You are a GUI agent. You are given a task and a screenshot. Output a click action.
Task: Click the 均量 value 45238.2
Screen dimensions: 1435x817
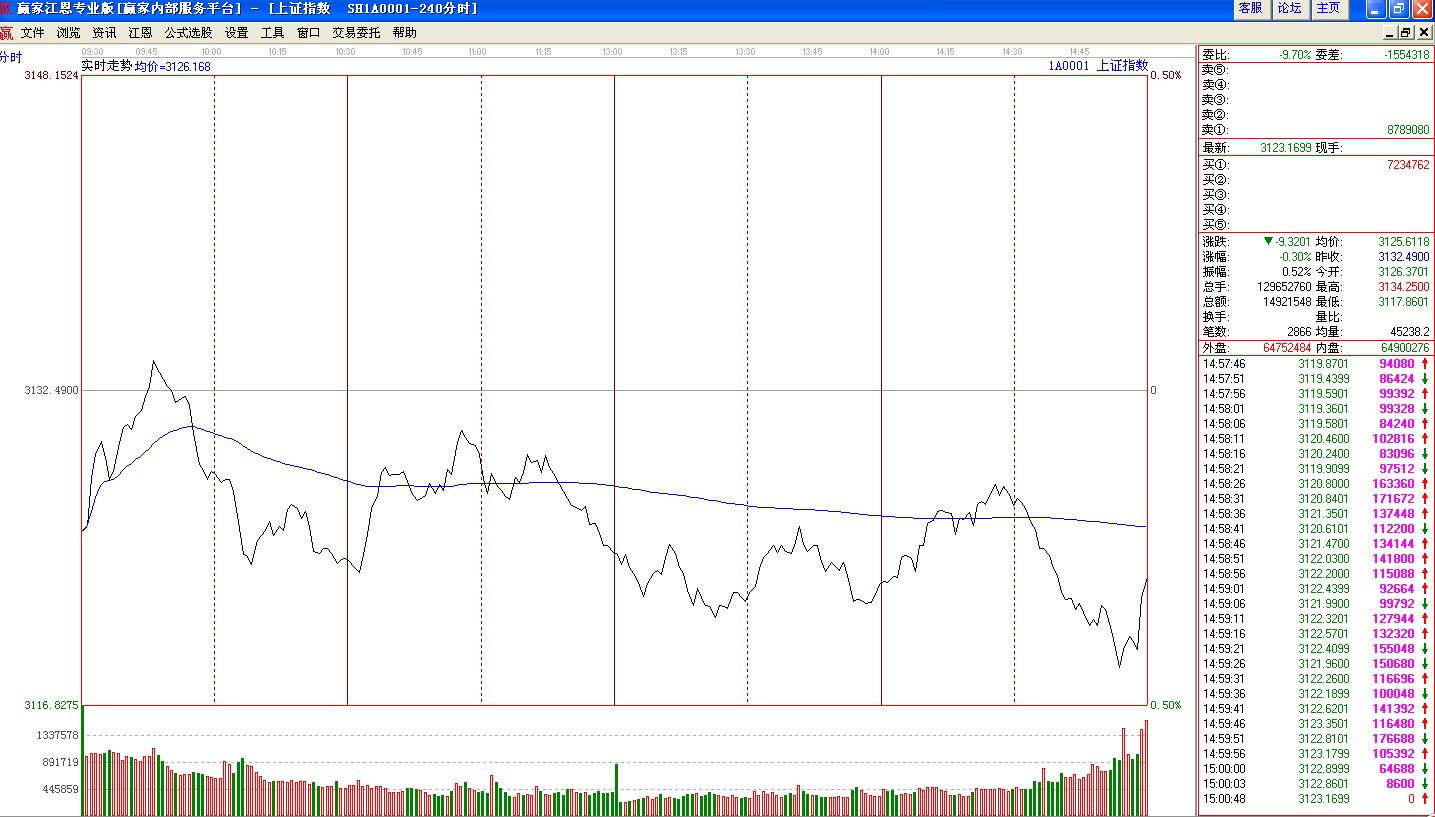pyautogui.click(x=1410, y=332)
